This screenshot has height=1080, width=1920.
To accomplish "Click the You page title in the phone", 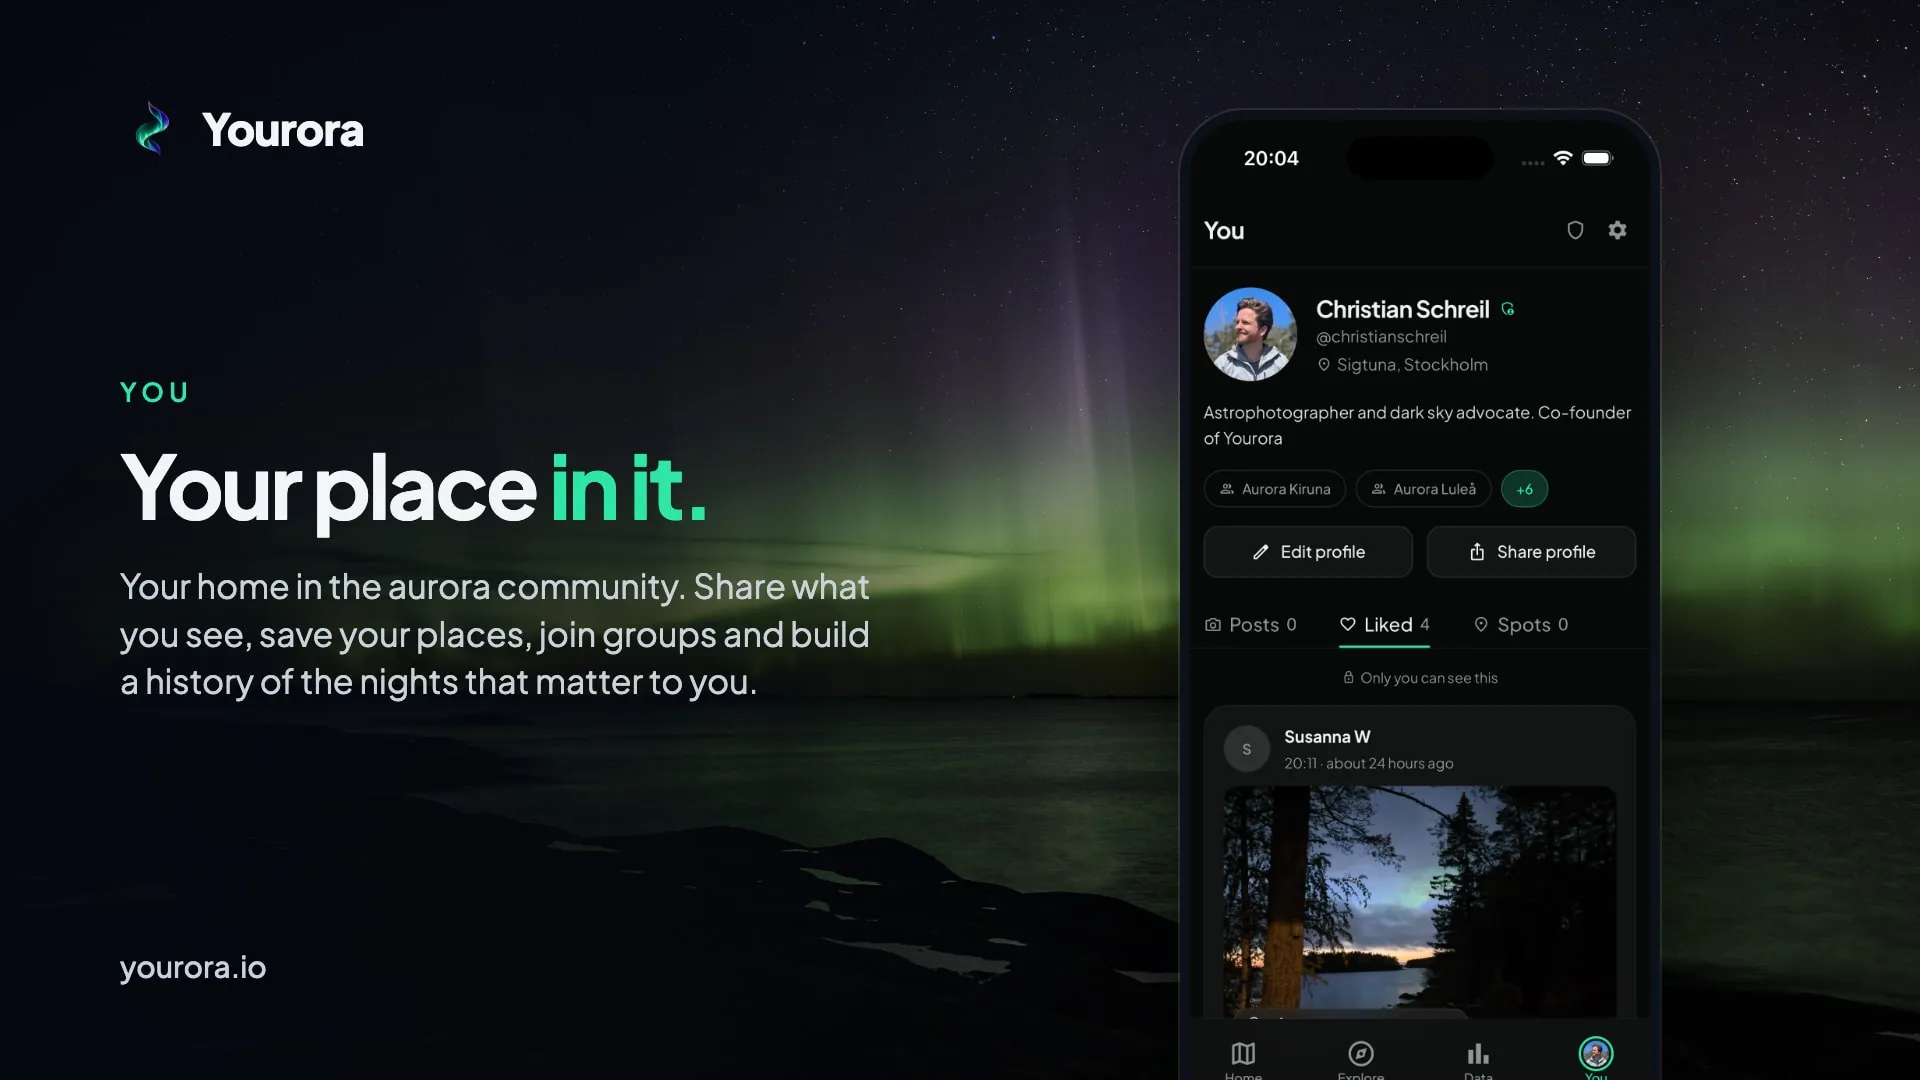I will point(1224,231).
